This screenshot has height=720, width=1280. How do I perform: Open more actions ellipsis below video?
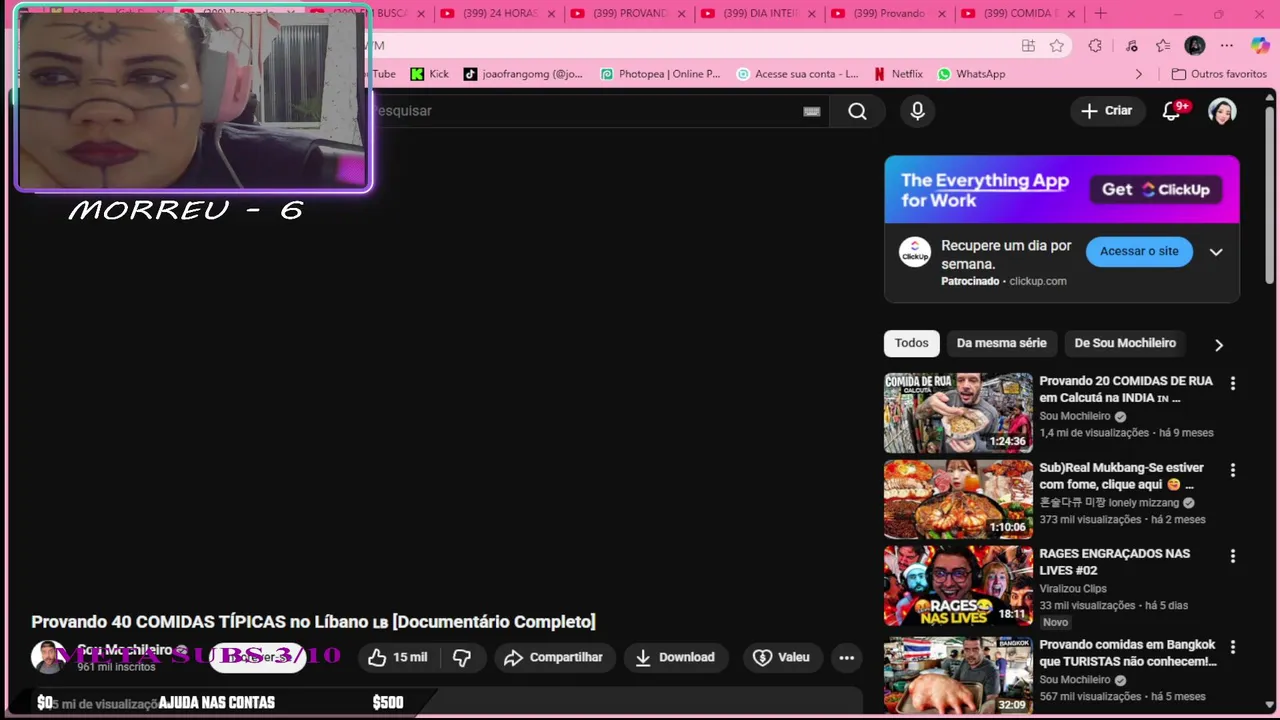847,657
